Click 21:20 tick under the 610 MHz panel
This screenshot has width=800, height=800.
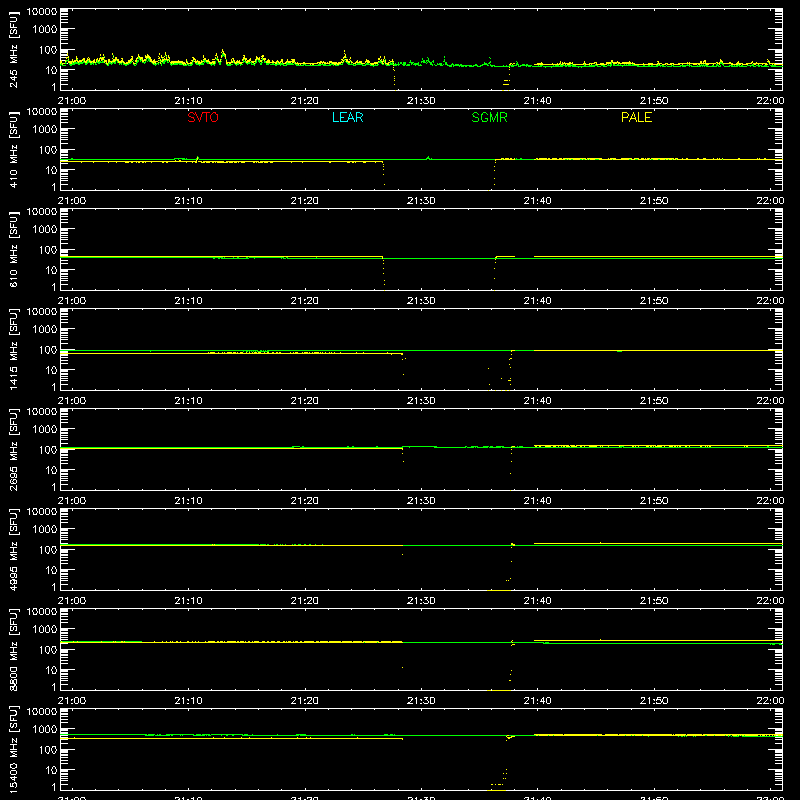click(305, 301)
